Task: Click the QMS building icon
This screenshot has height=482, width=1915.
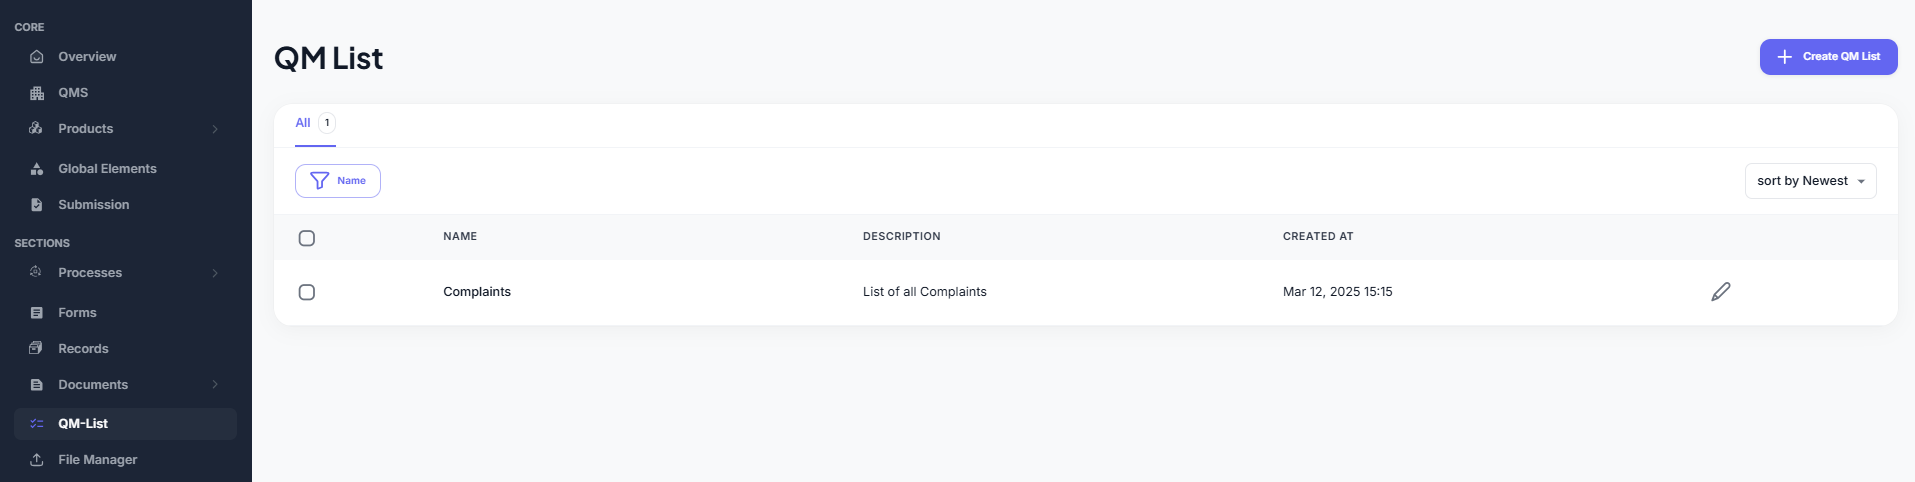Action: point(37,93)
